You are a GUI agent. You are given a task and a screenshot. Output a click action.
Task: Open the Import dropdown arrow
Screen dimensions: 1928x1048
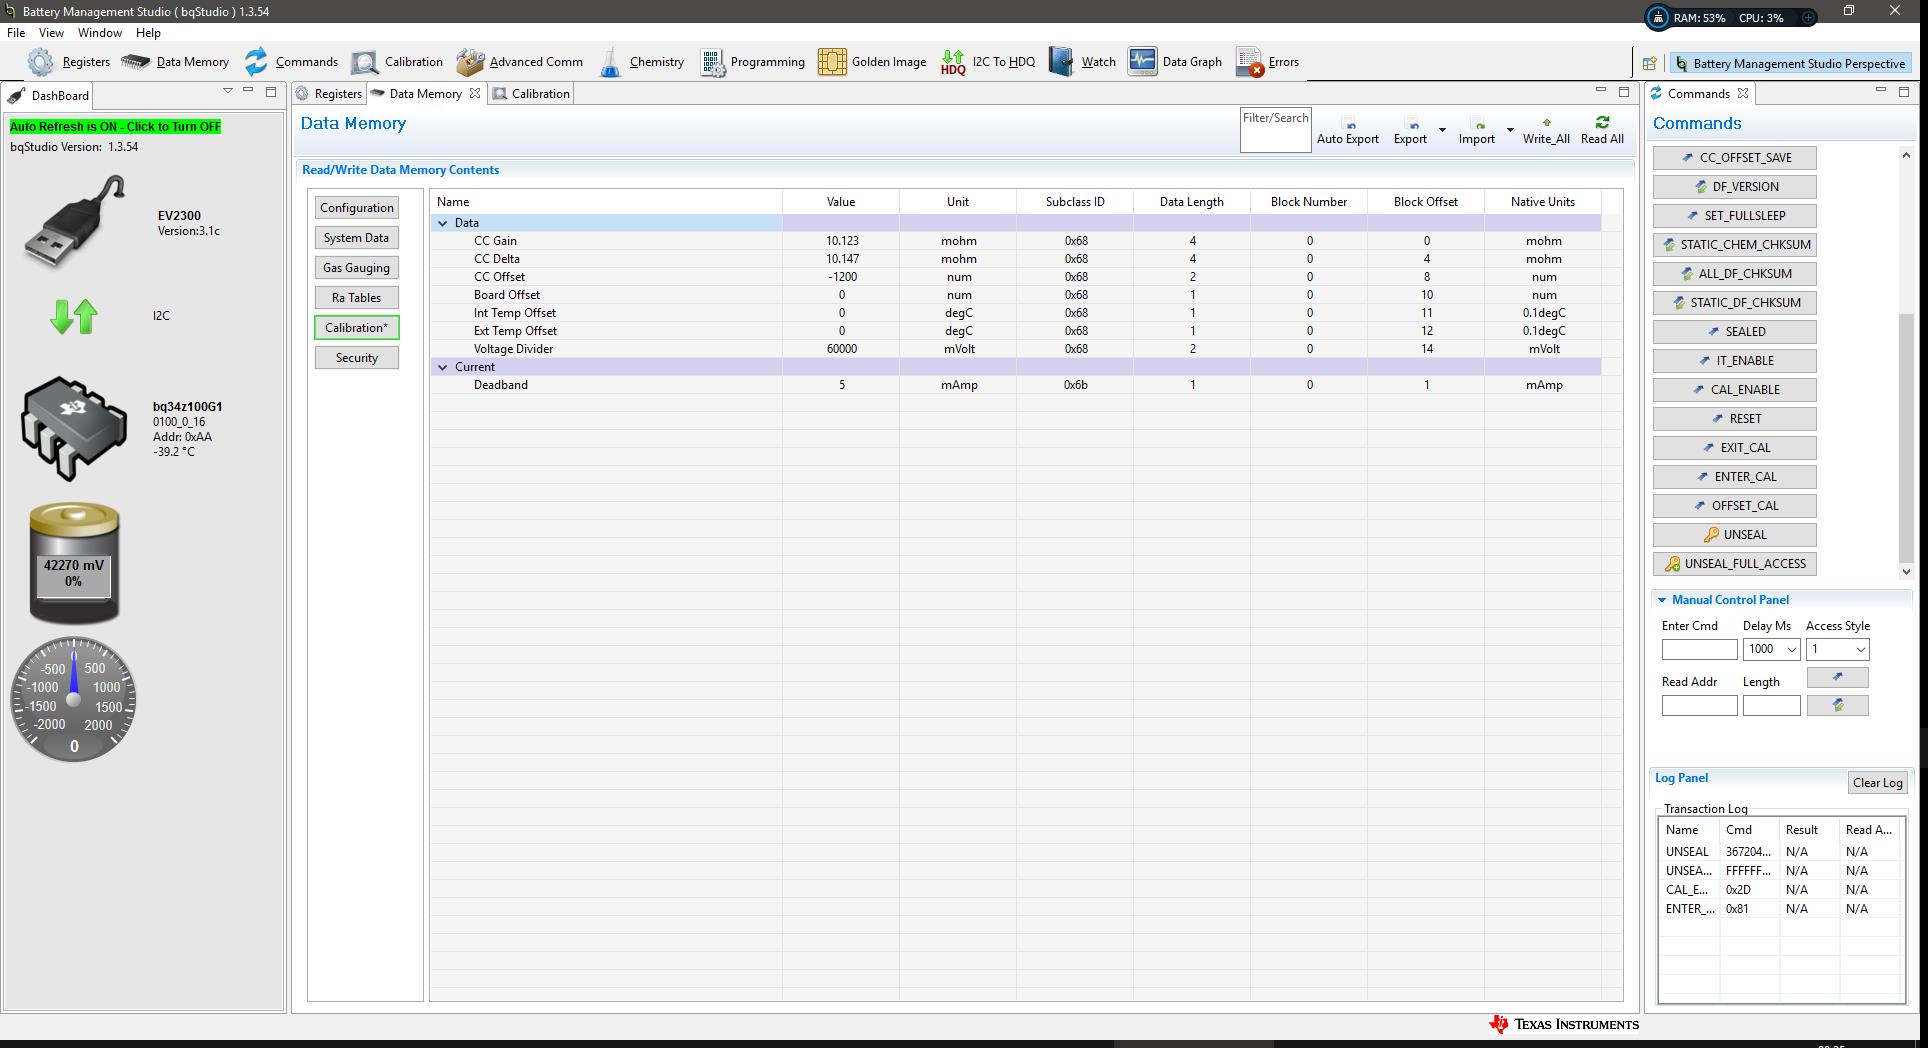[1510, 130]
